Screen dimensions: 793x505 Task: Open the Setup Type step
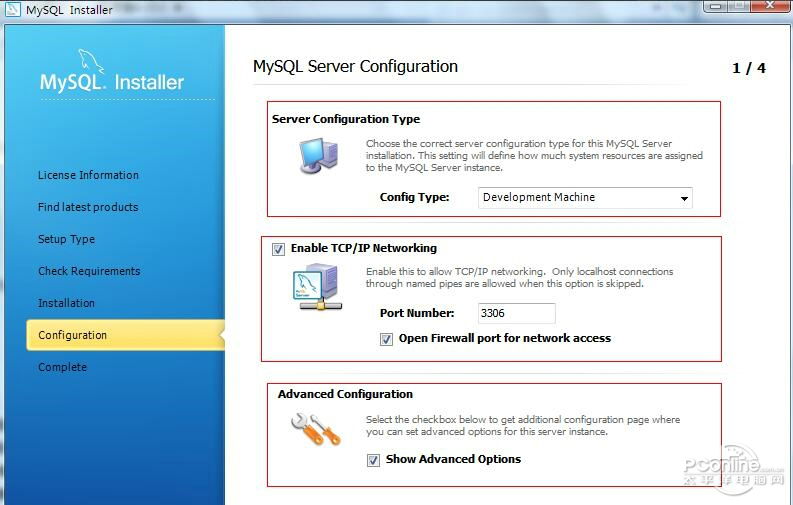point(66,239)
